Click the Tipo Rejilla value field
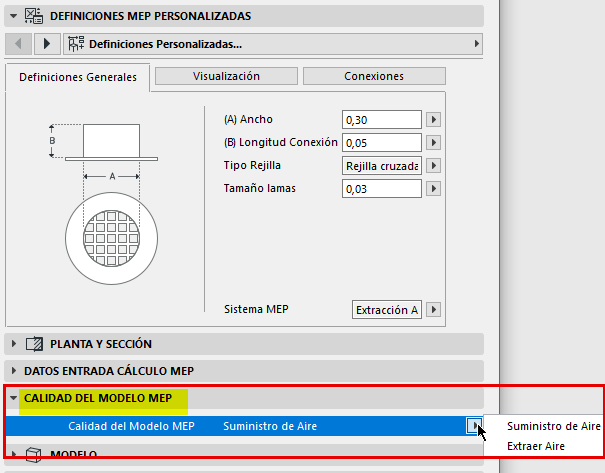 [x=382, y=166]
